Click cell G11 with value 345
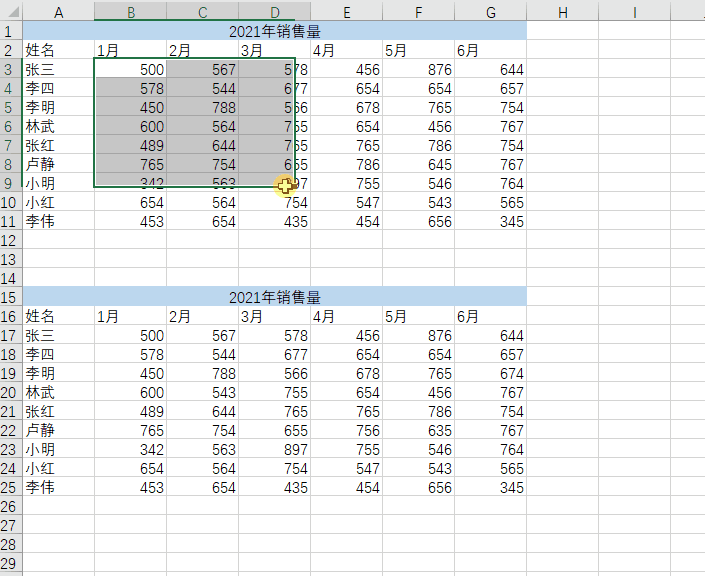705x576 pixels. pyautogui.click(x=491, y=221)
